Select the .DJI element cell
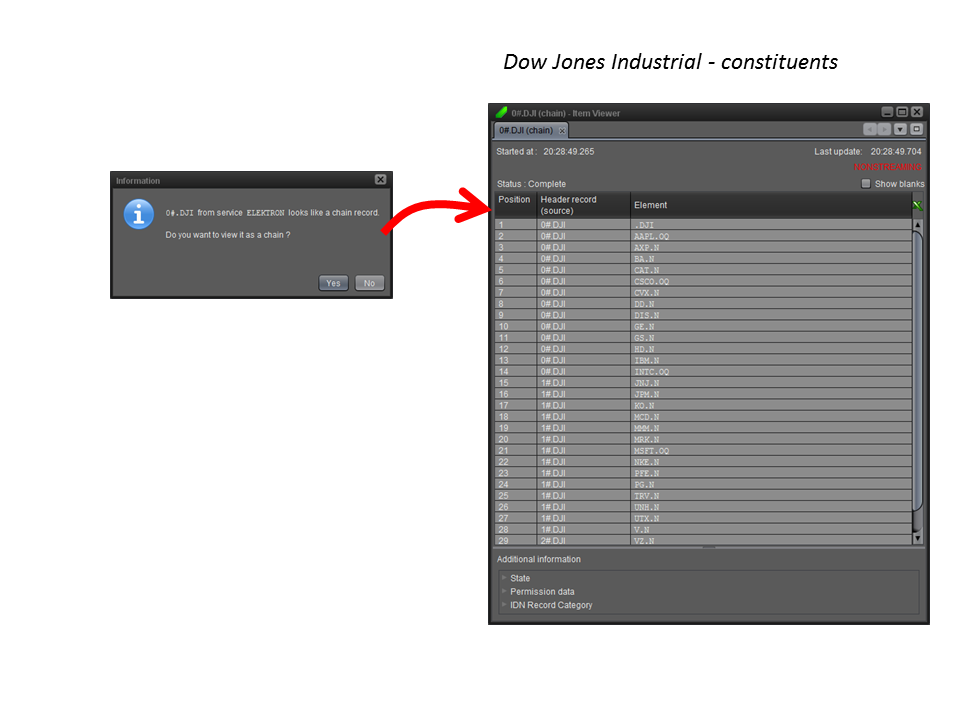960x720 pixels. tap(771, 225)
